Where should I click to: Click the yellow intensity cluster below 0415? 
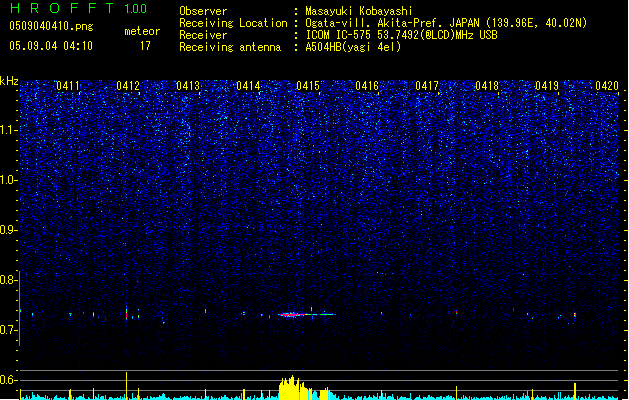304,388
